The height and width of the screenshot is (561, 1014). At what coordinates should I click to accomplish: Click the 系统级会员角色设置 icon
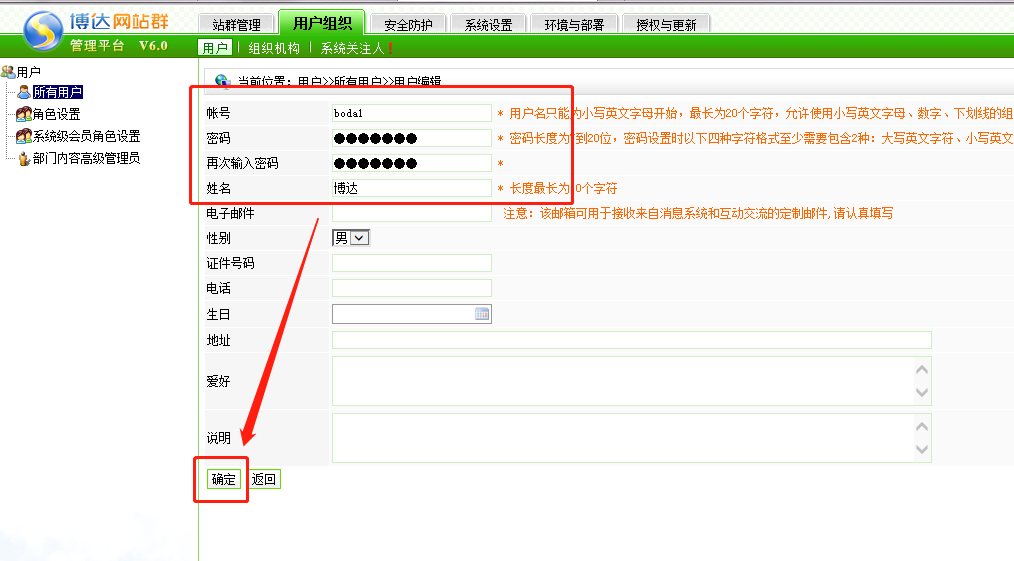[24, 136]
